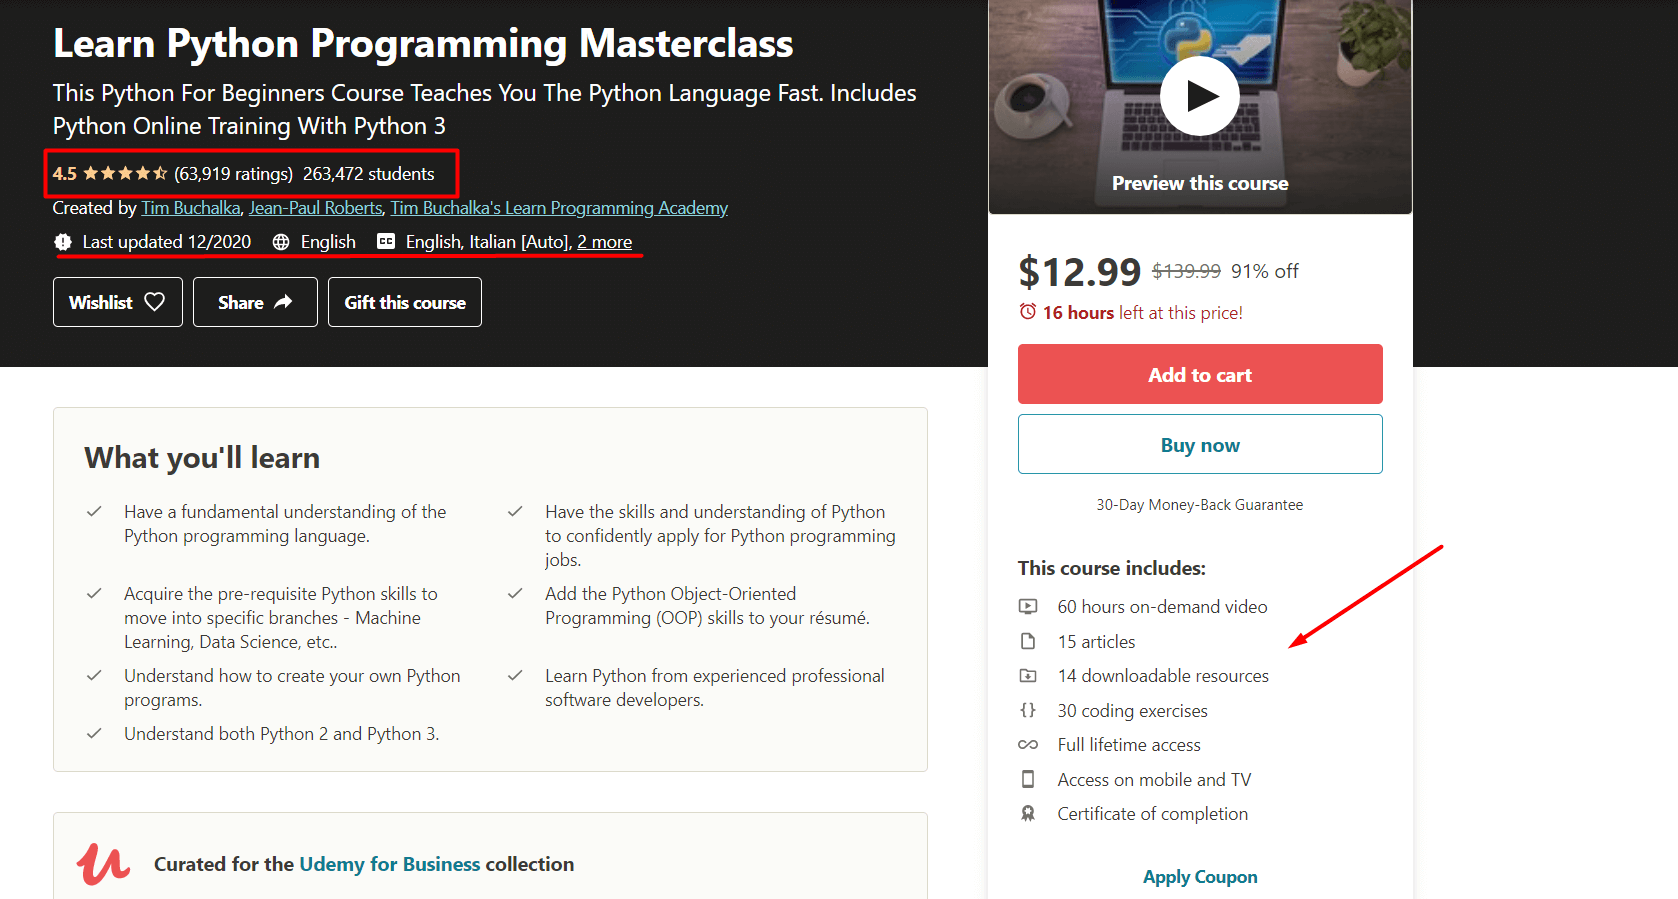1678x899 pixels.
Task: Click the star rating display
Action: click(x=125, y=174)
